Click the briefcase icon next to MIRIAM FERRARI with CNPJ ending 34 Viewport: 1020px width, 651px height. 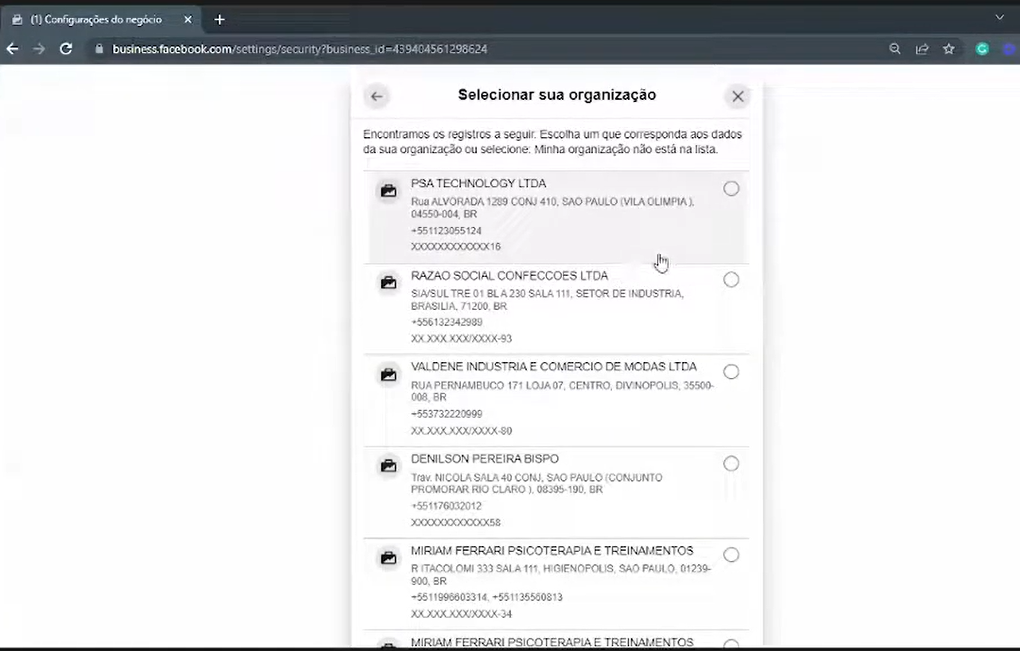pos(388,558)
